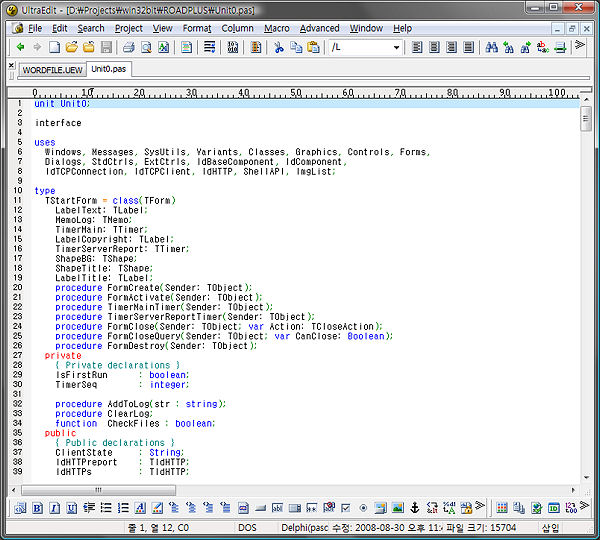Open the Project menu
This screenshot has height=540, width=600.
[129, 28]
